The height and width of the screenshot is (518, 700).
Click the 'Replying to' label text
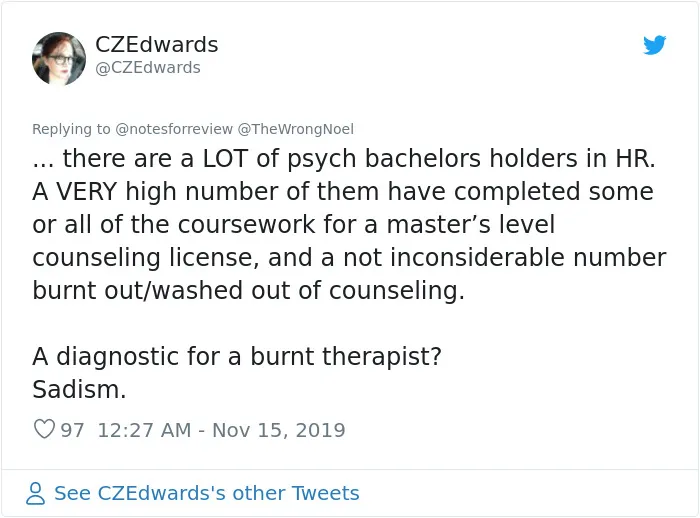[71, 129]
